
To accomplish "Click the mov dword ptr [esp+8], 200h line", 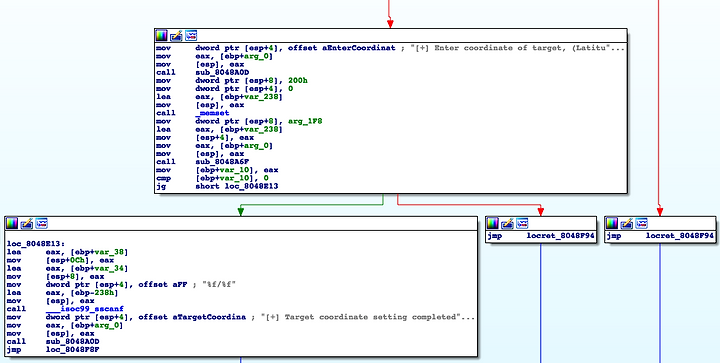I will pos(232,80).
